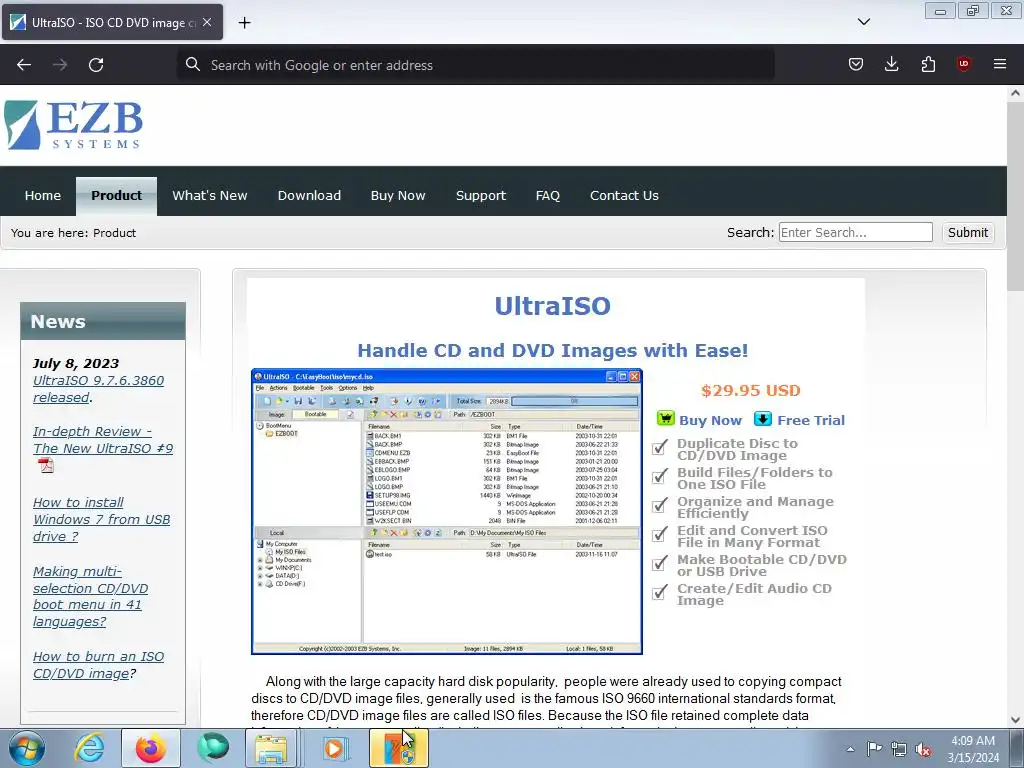1024x768 pixels.
Task: Open the PDF icon under In-depth Review
Action: (46, 466)
